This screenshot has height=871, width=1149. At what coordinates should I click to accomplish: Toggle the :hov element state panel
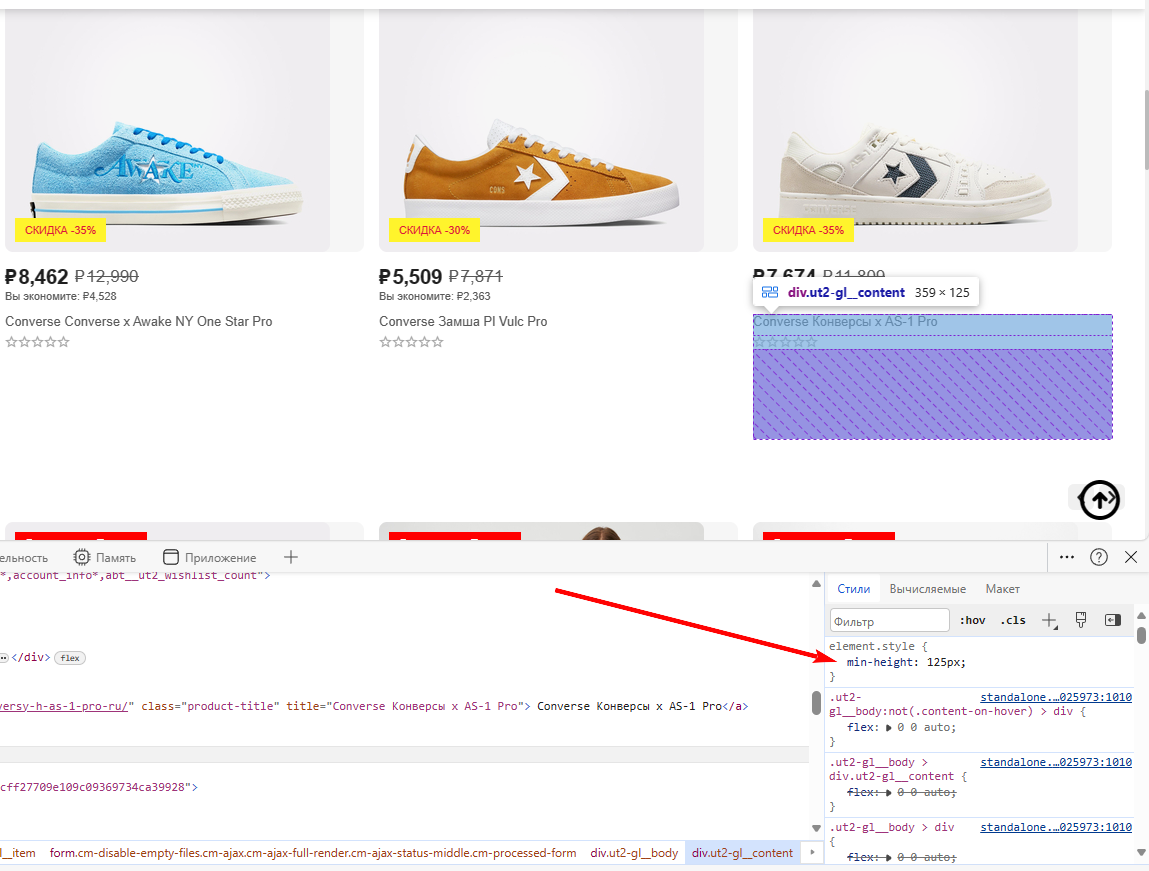tap(972, 620)
